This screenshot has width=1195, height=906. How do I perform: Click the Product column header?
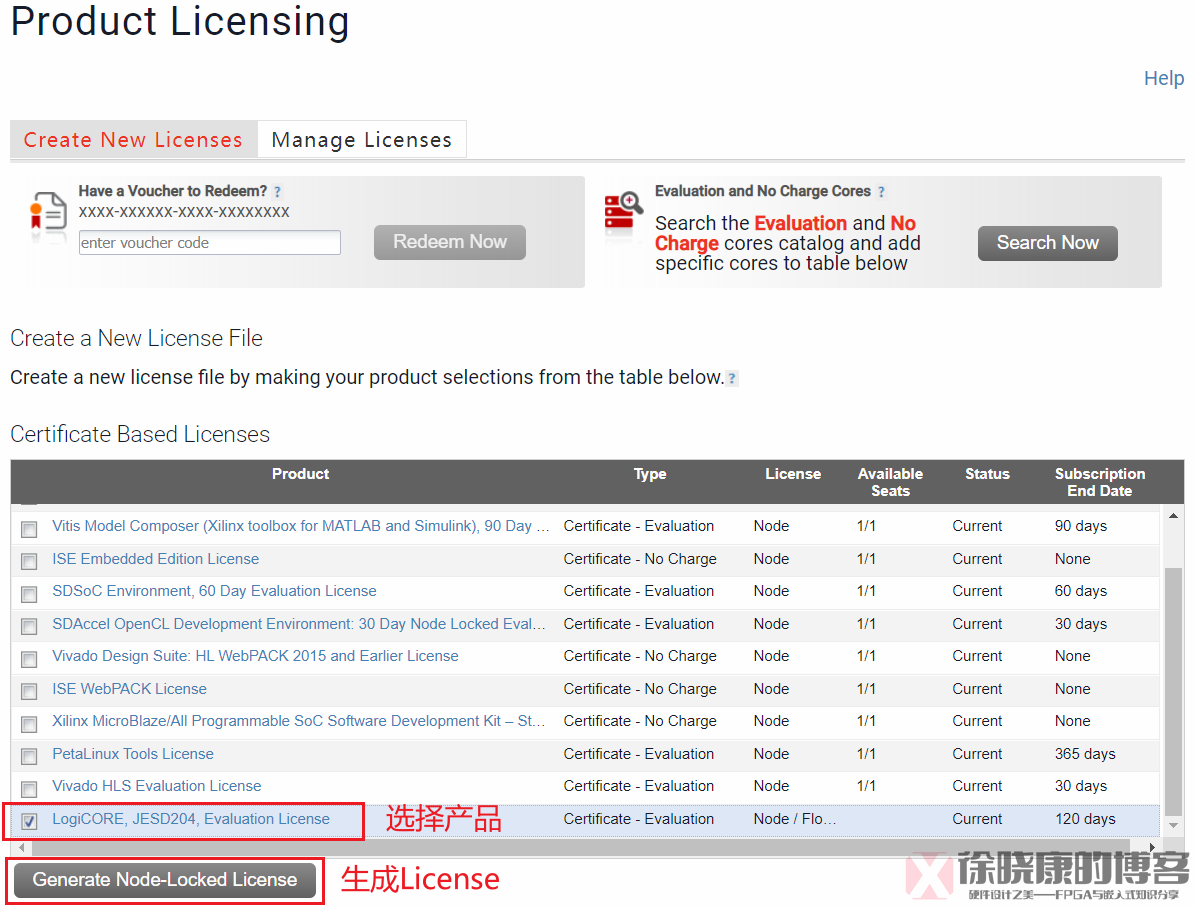coord(300,474)
